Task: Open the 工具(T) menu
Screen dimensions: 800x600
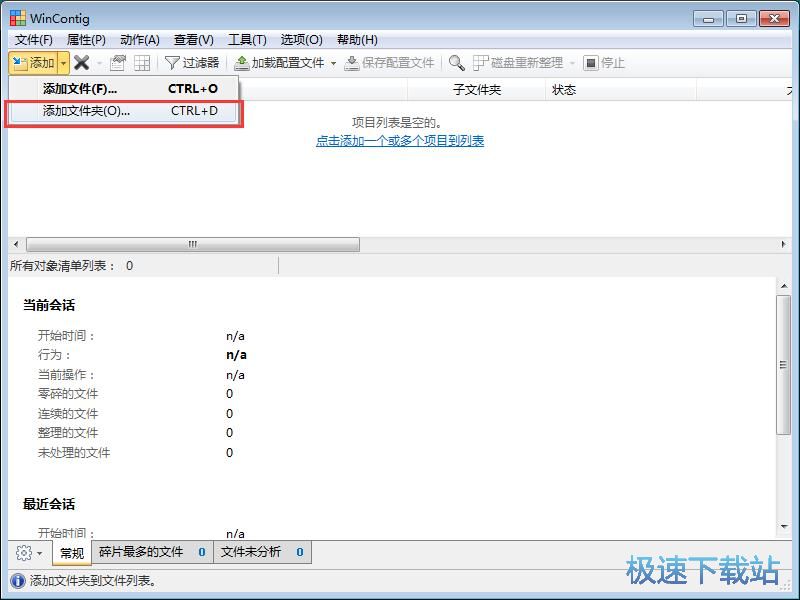Action: pos(245,40)
